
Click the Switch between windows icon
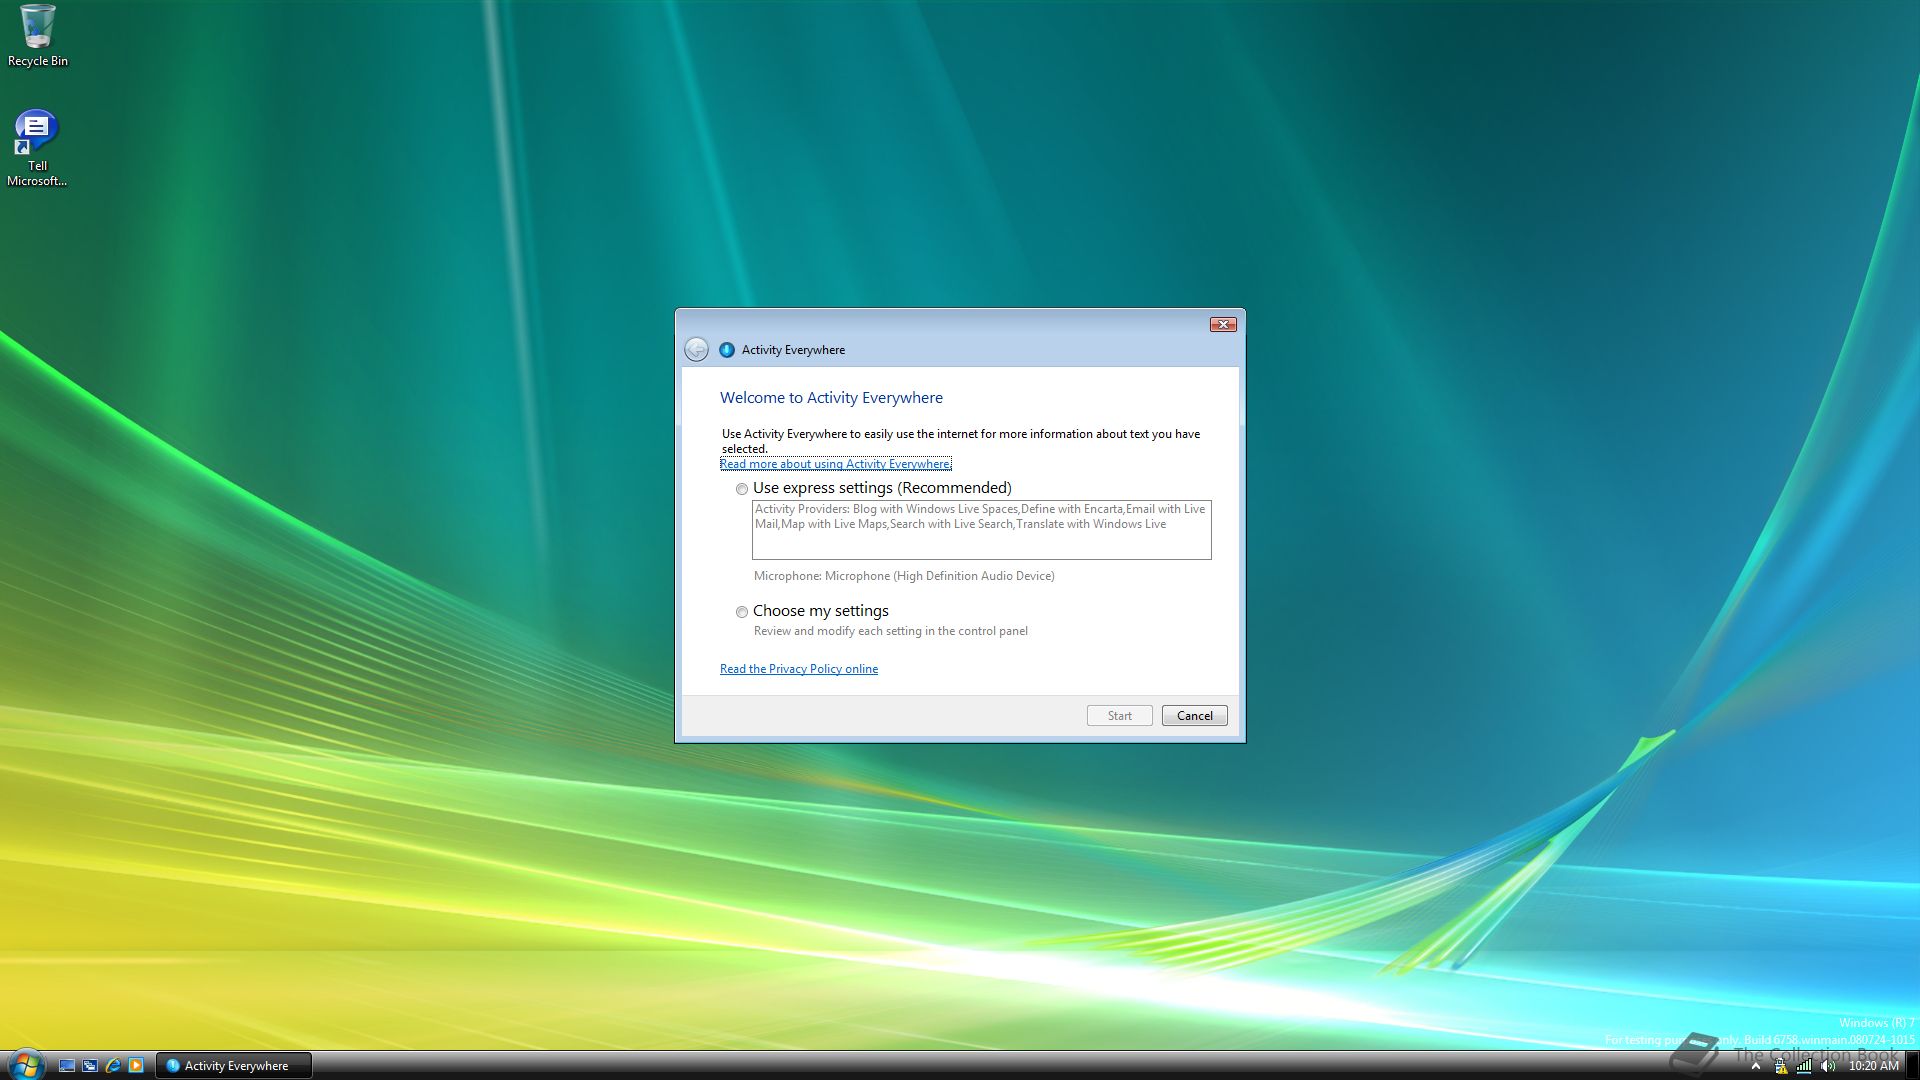coord(90,1066)
